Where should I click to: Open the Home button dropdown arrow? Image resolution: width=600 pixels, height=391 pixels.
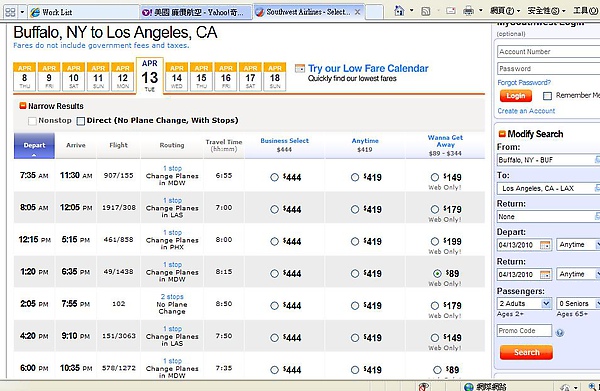coord(412,10)
